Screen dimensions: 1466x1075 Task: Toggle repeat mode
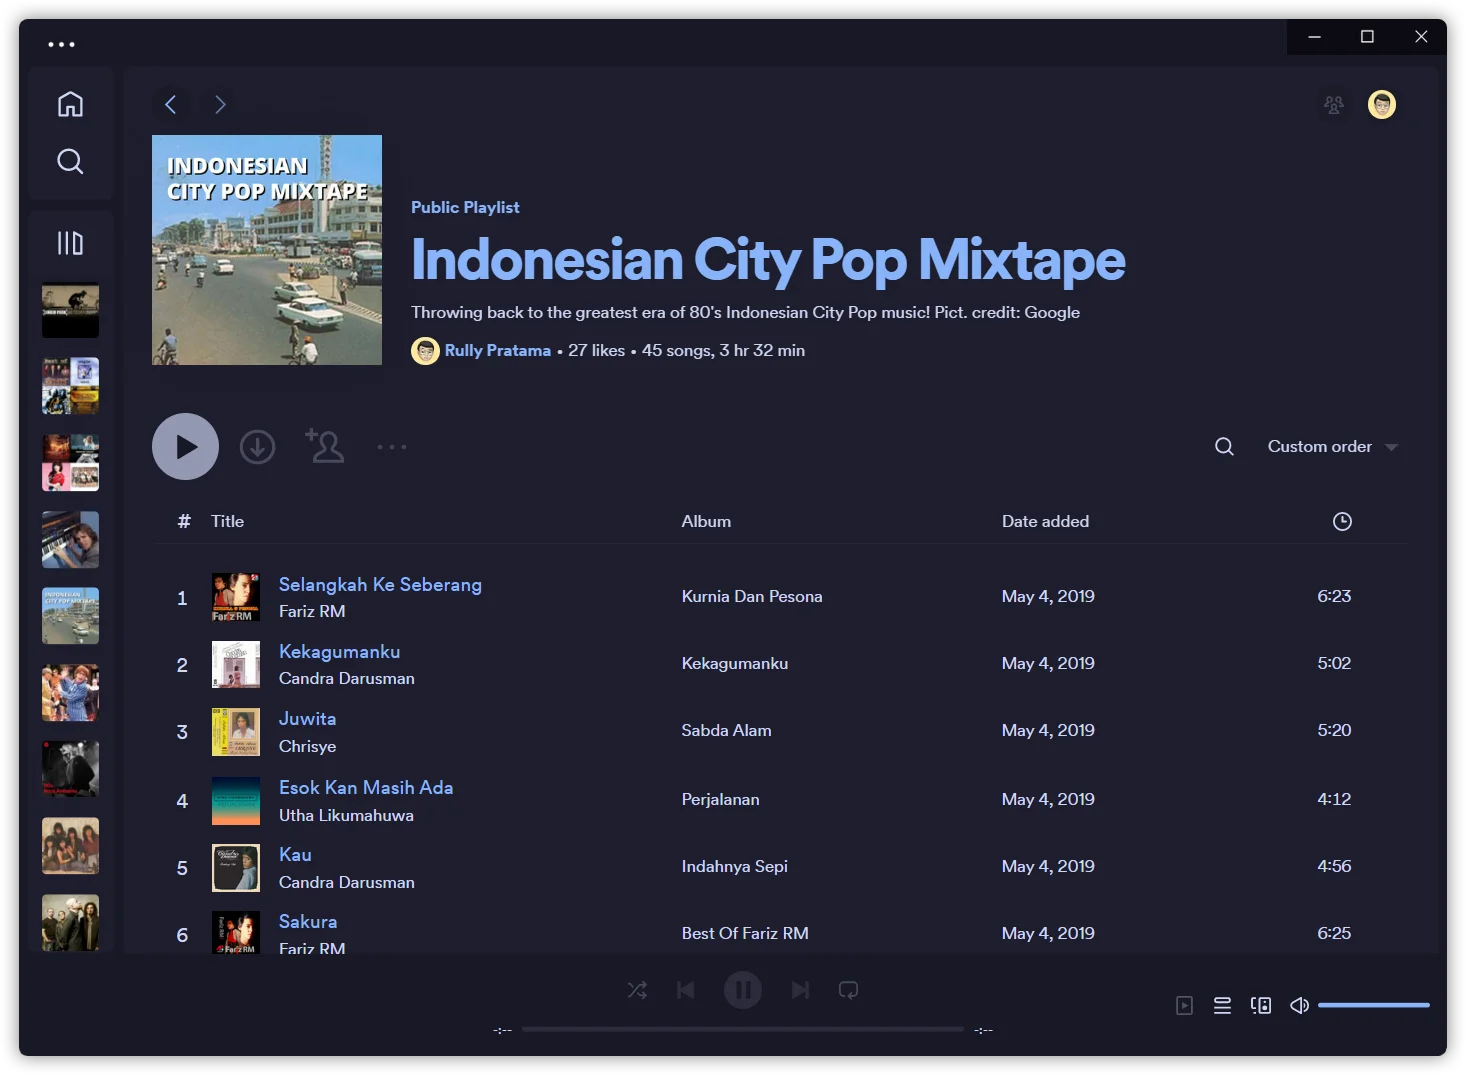848,990
